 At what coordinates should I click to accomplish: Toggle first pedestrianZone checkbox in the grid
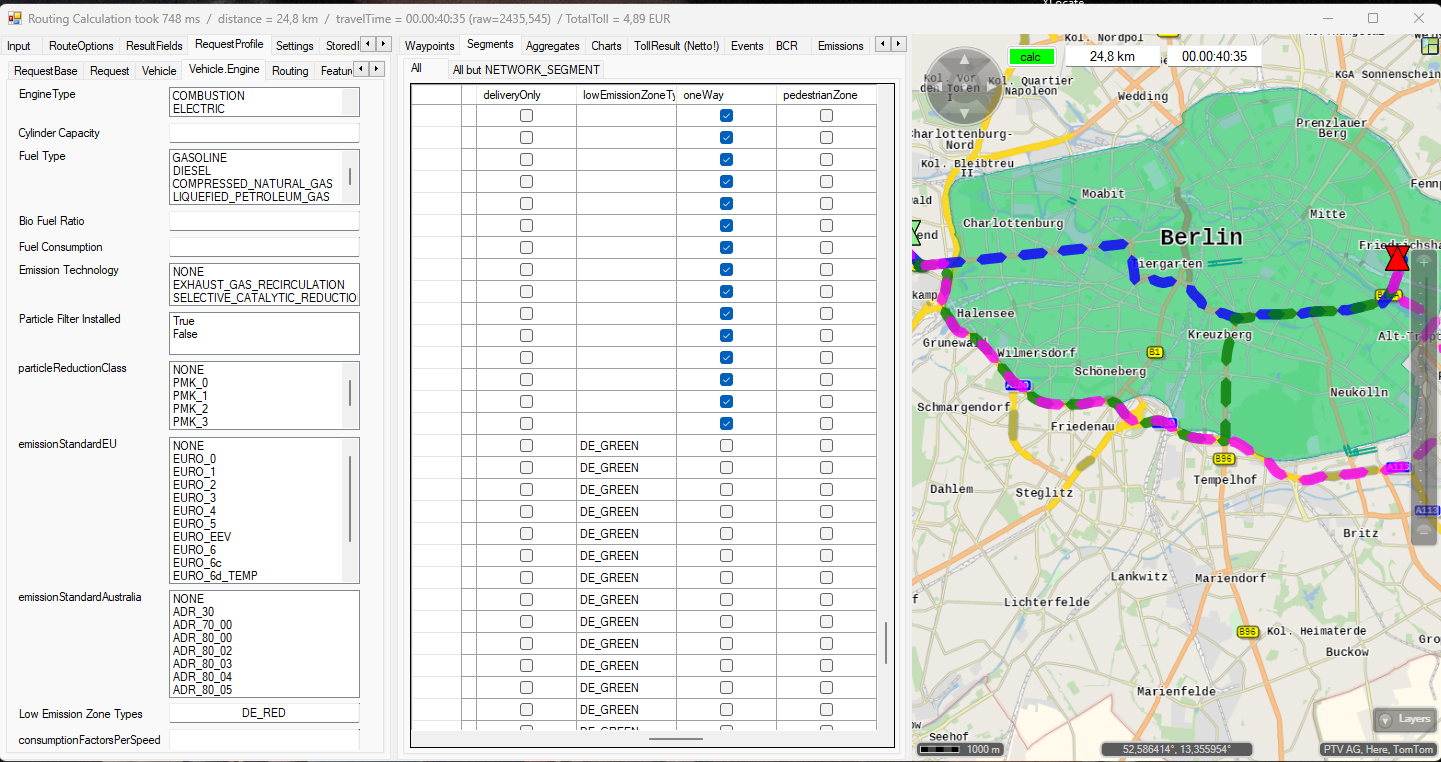826,116
